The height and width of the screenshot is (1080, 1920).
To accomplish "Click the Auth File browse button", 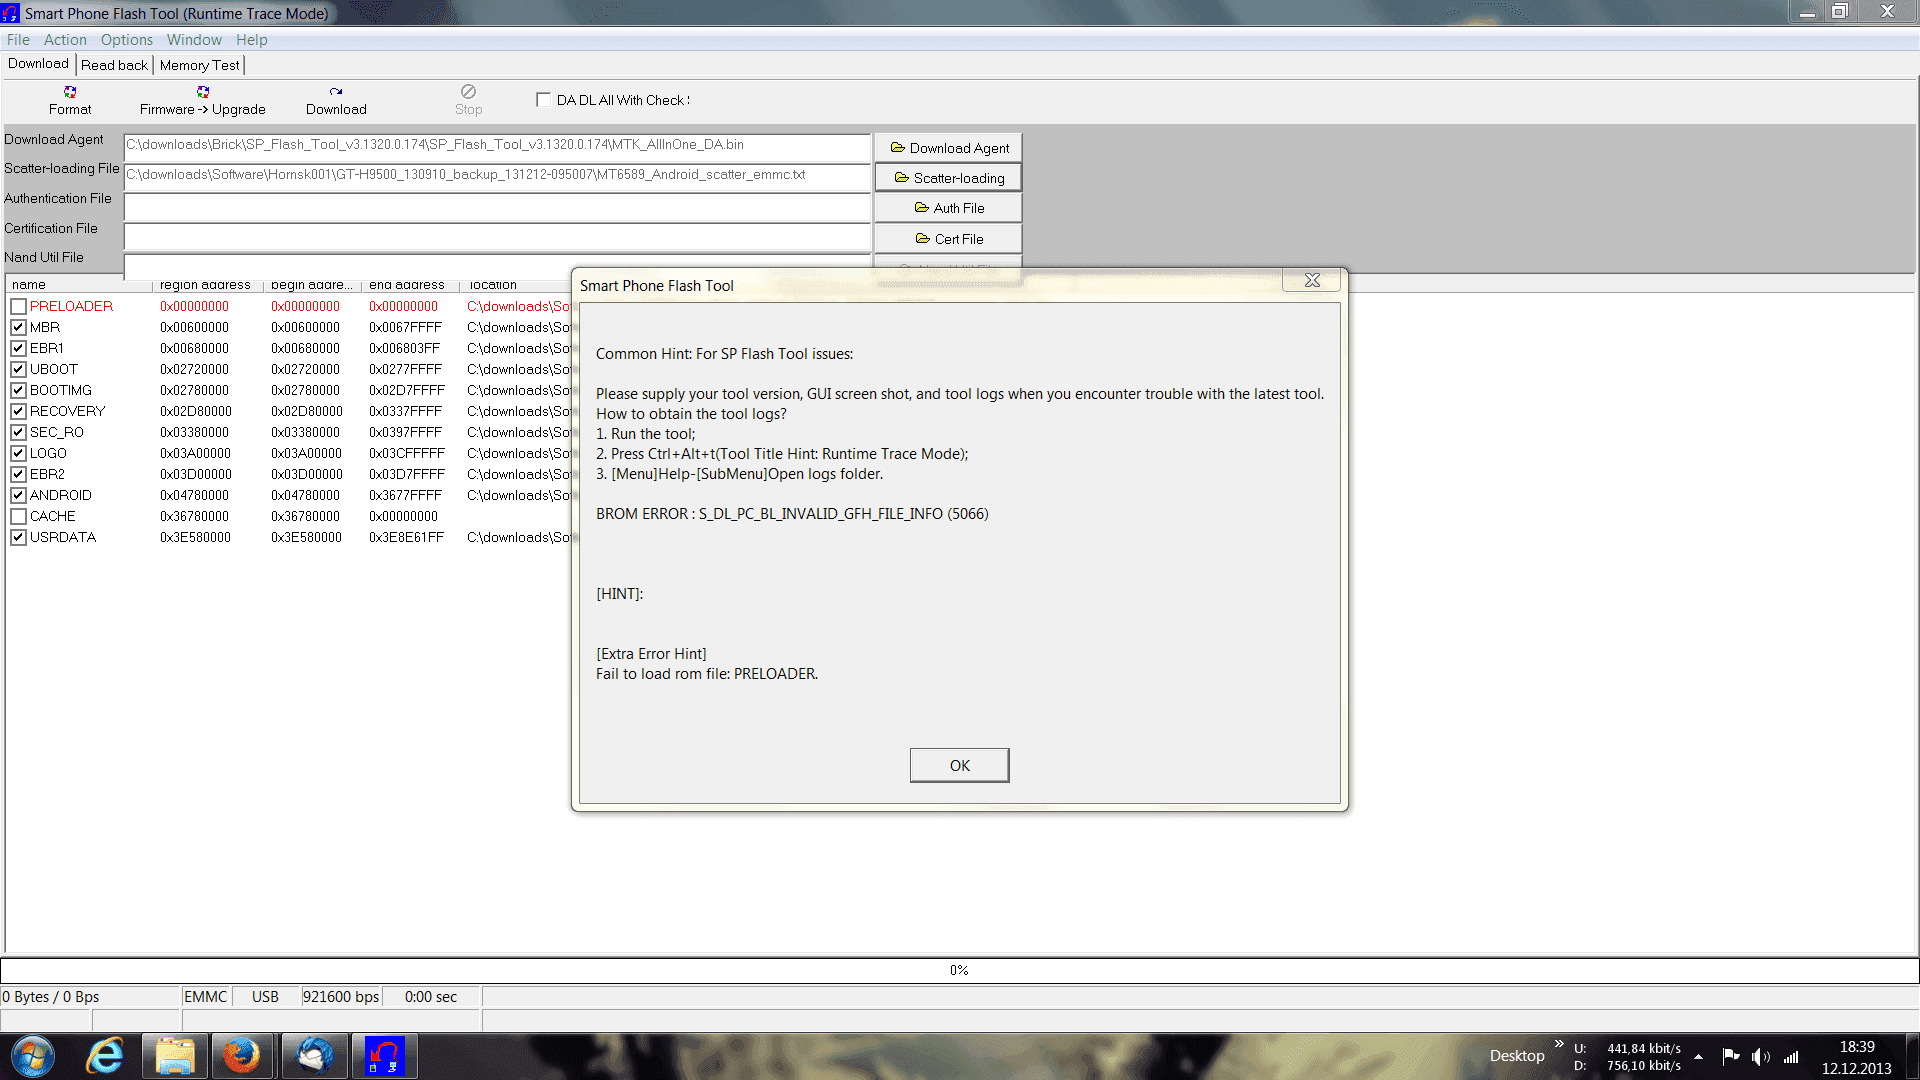I will (x=948, y=208).
